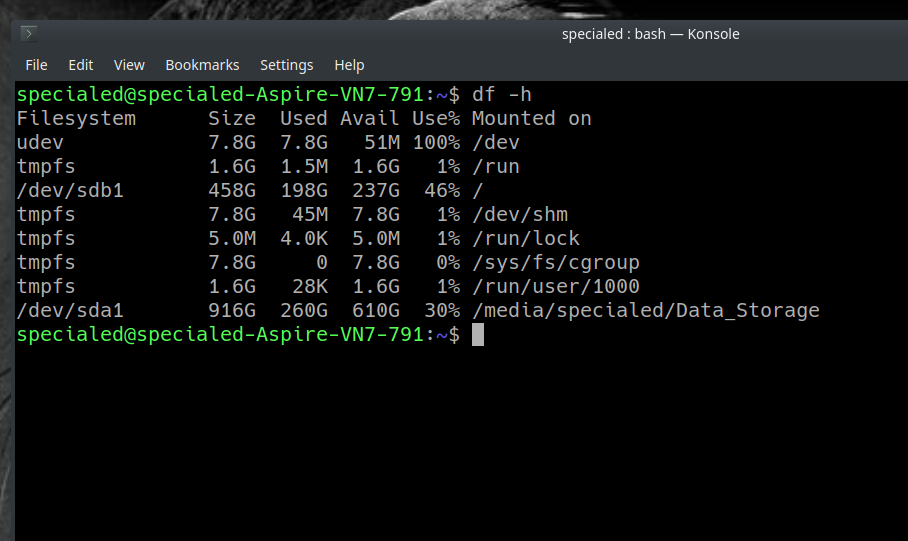The width and height of the screenshot is (908, 541).
Task: Open the Bookmarks menu
Action: pyautogui.click(x=202, y=65)
